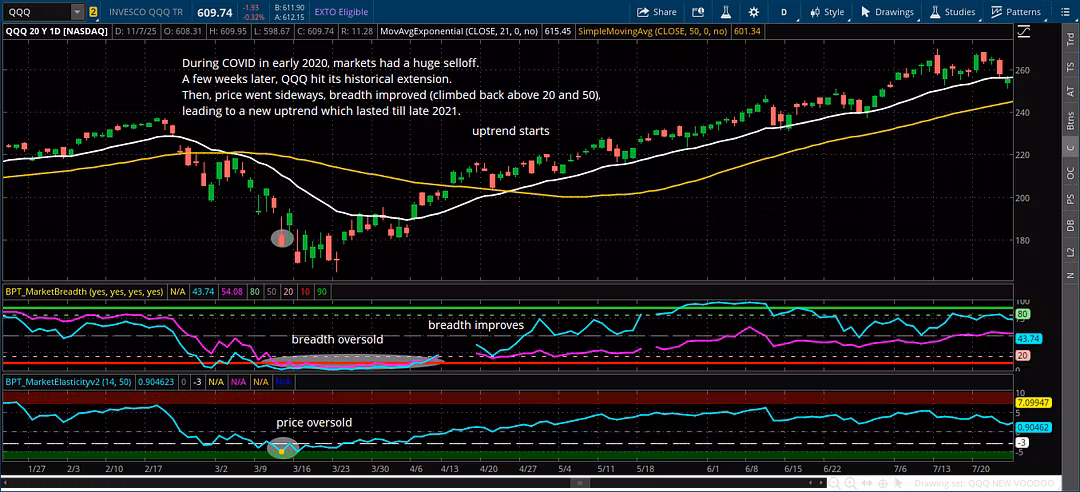The height and width of the screenshot is (492, 1080).
Task: Toggle the Btns sidebar tab
Action: tap(1070, 121)
